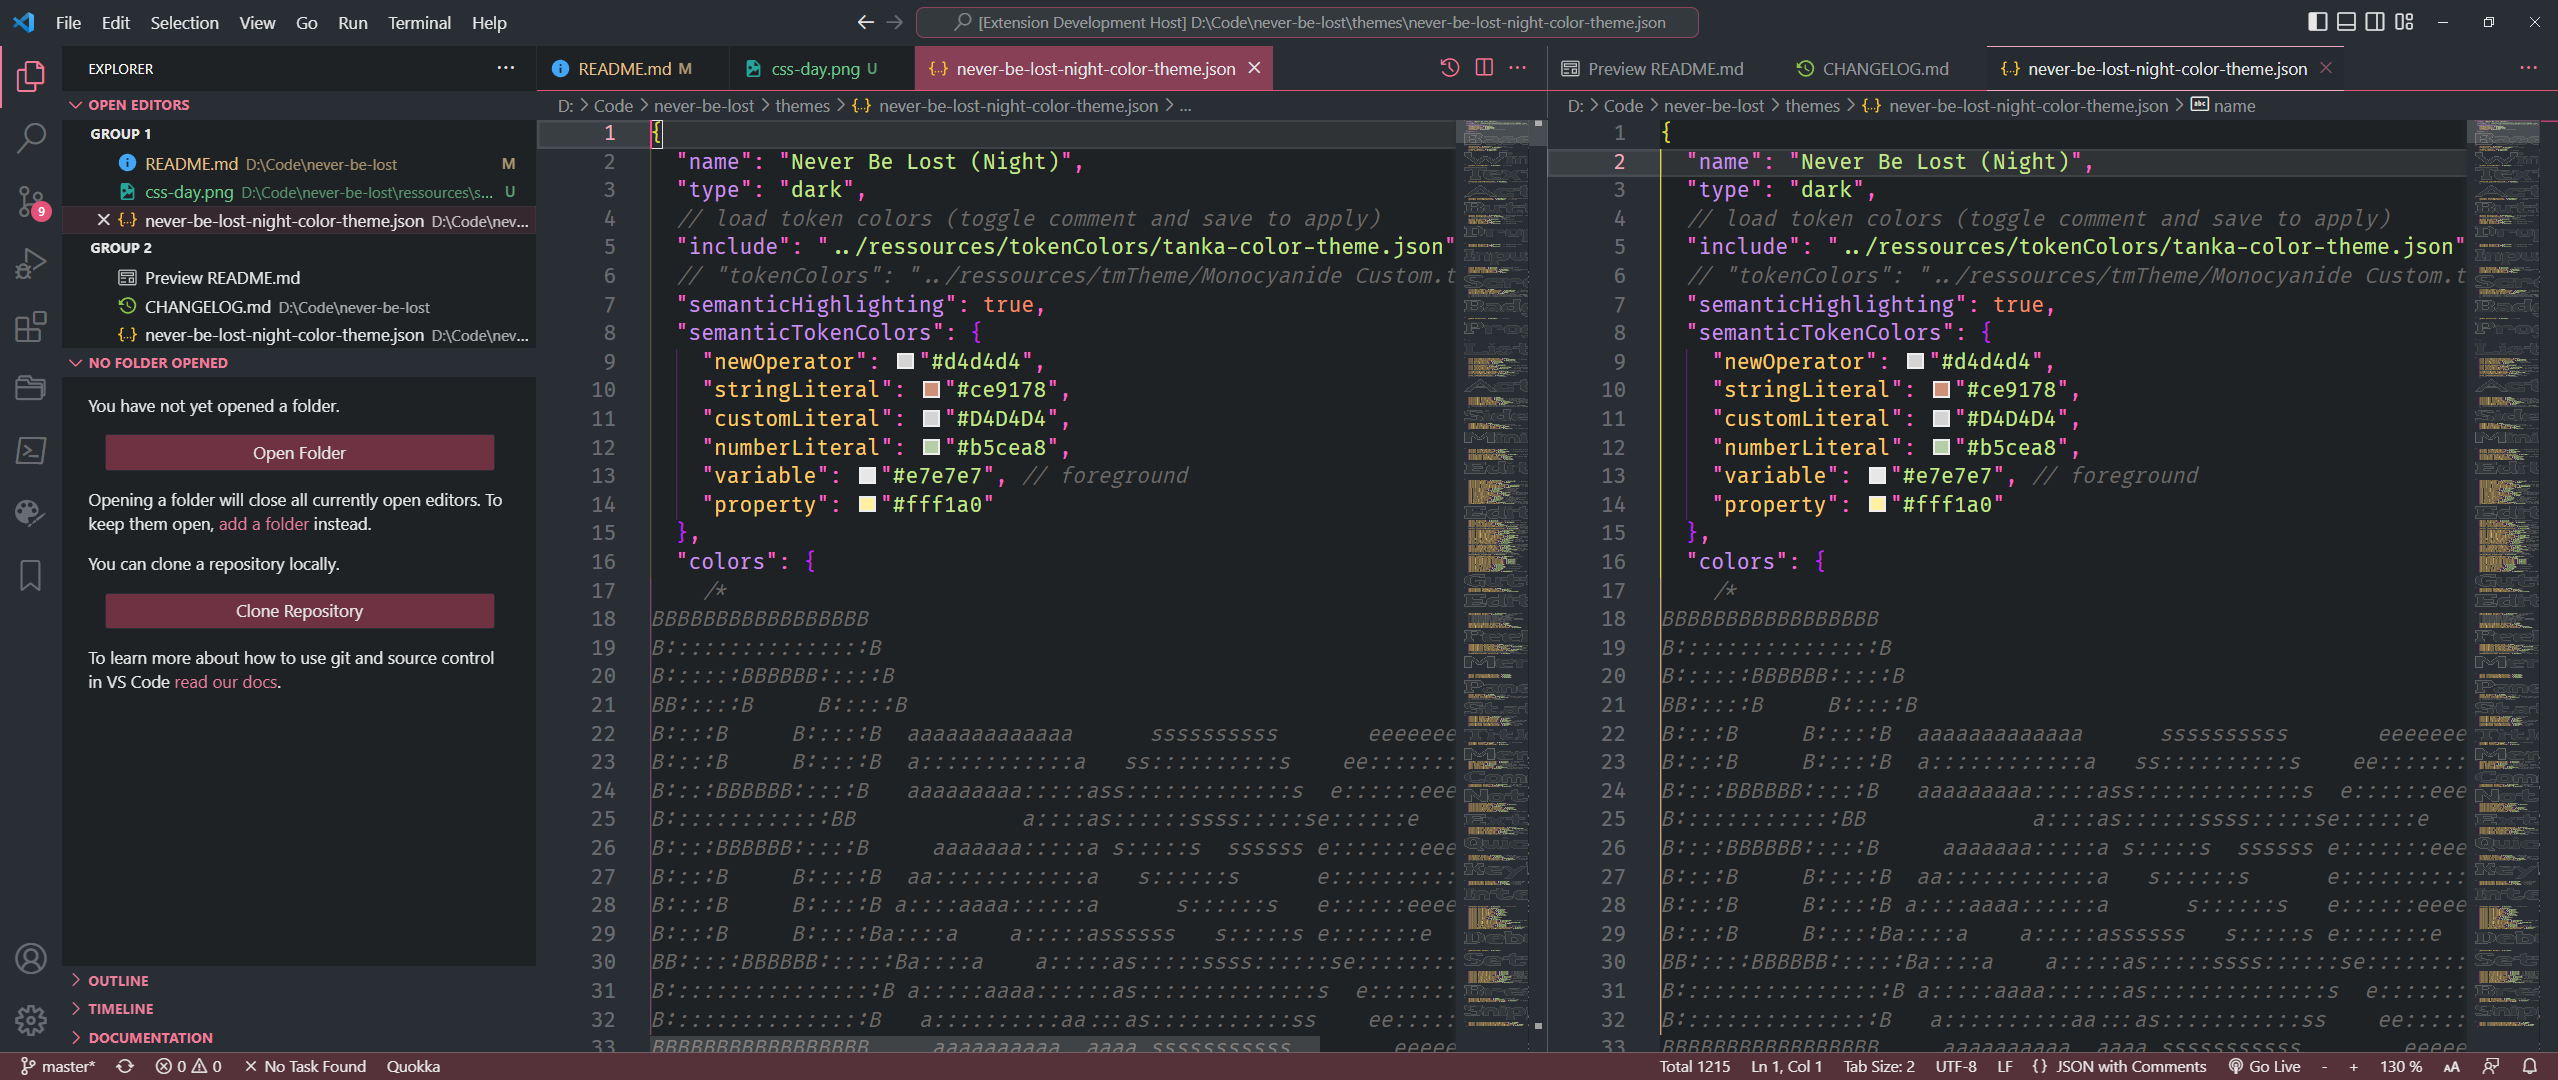Click the #ce9178 color swatch in left editor

click(x=931, y=390)
